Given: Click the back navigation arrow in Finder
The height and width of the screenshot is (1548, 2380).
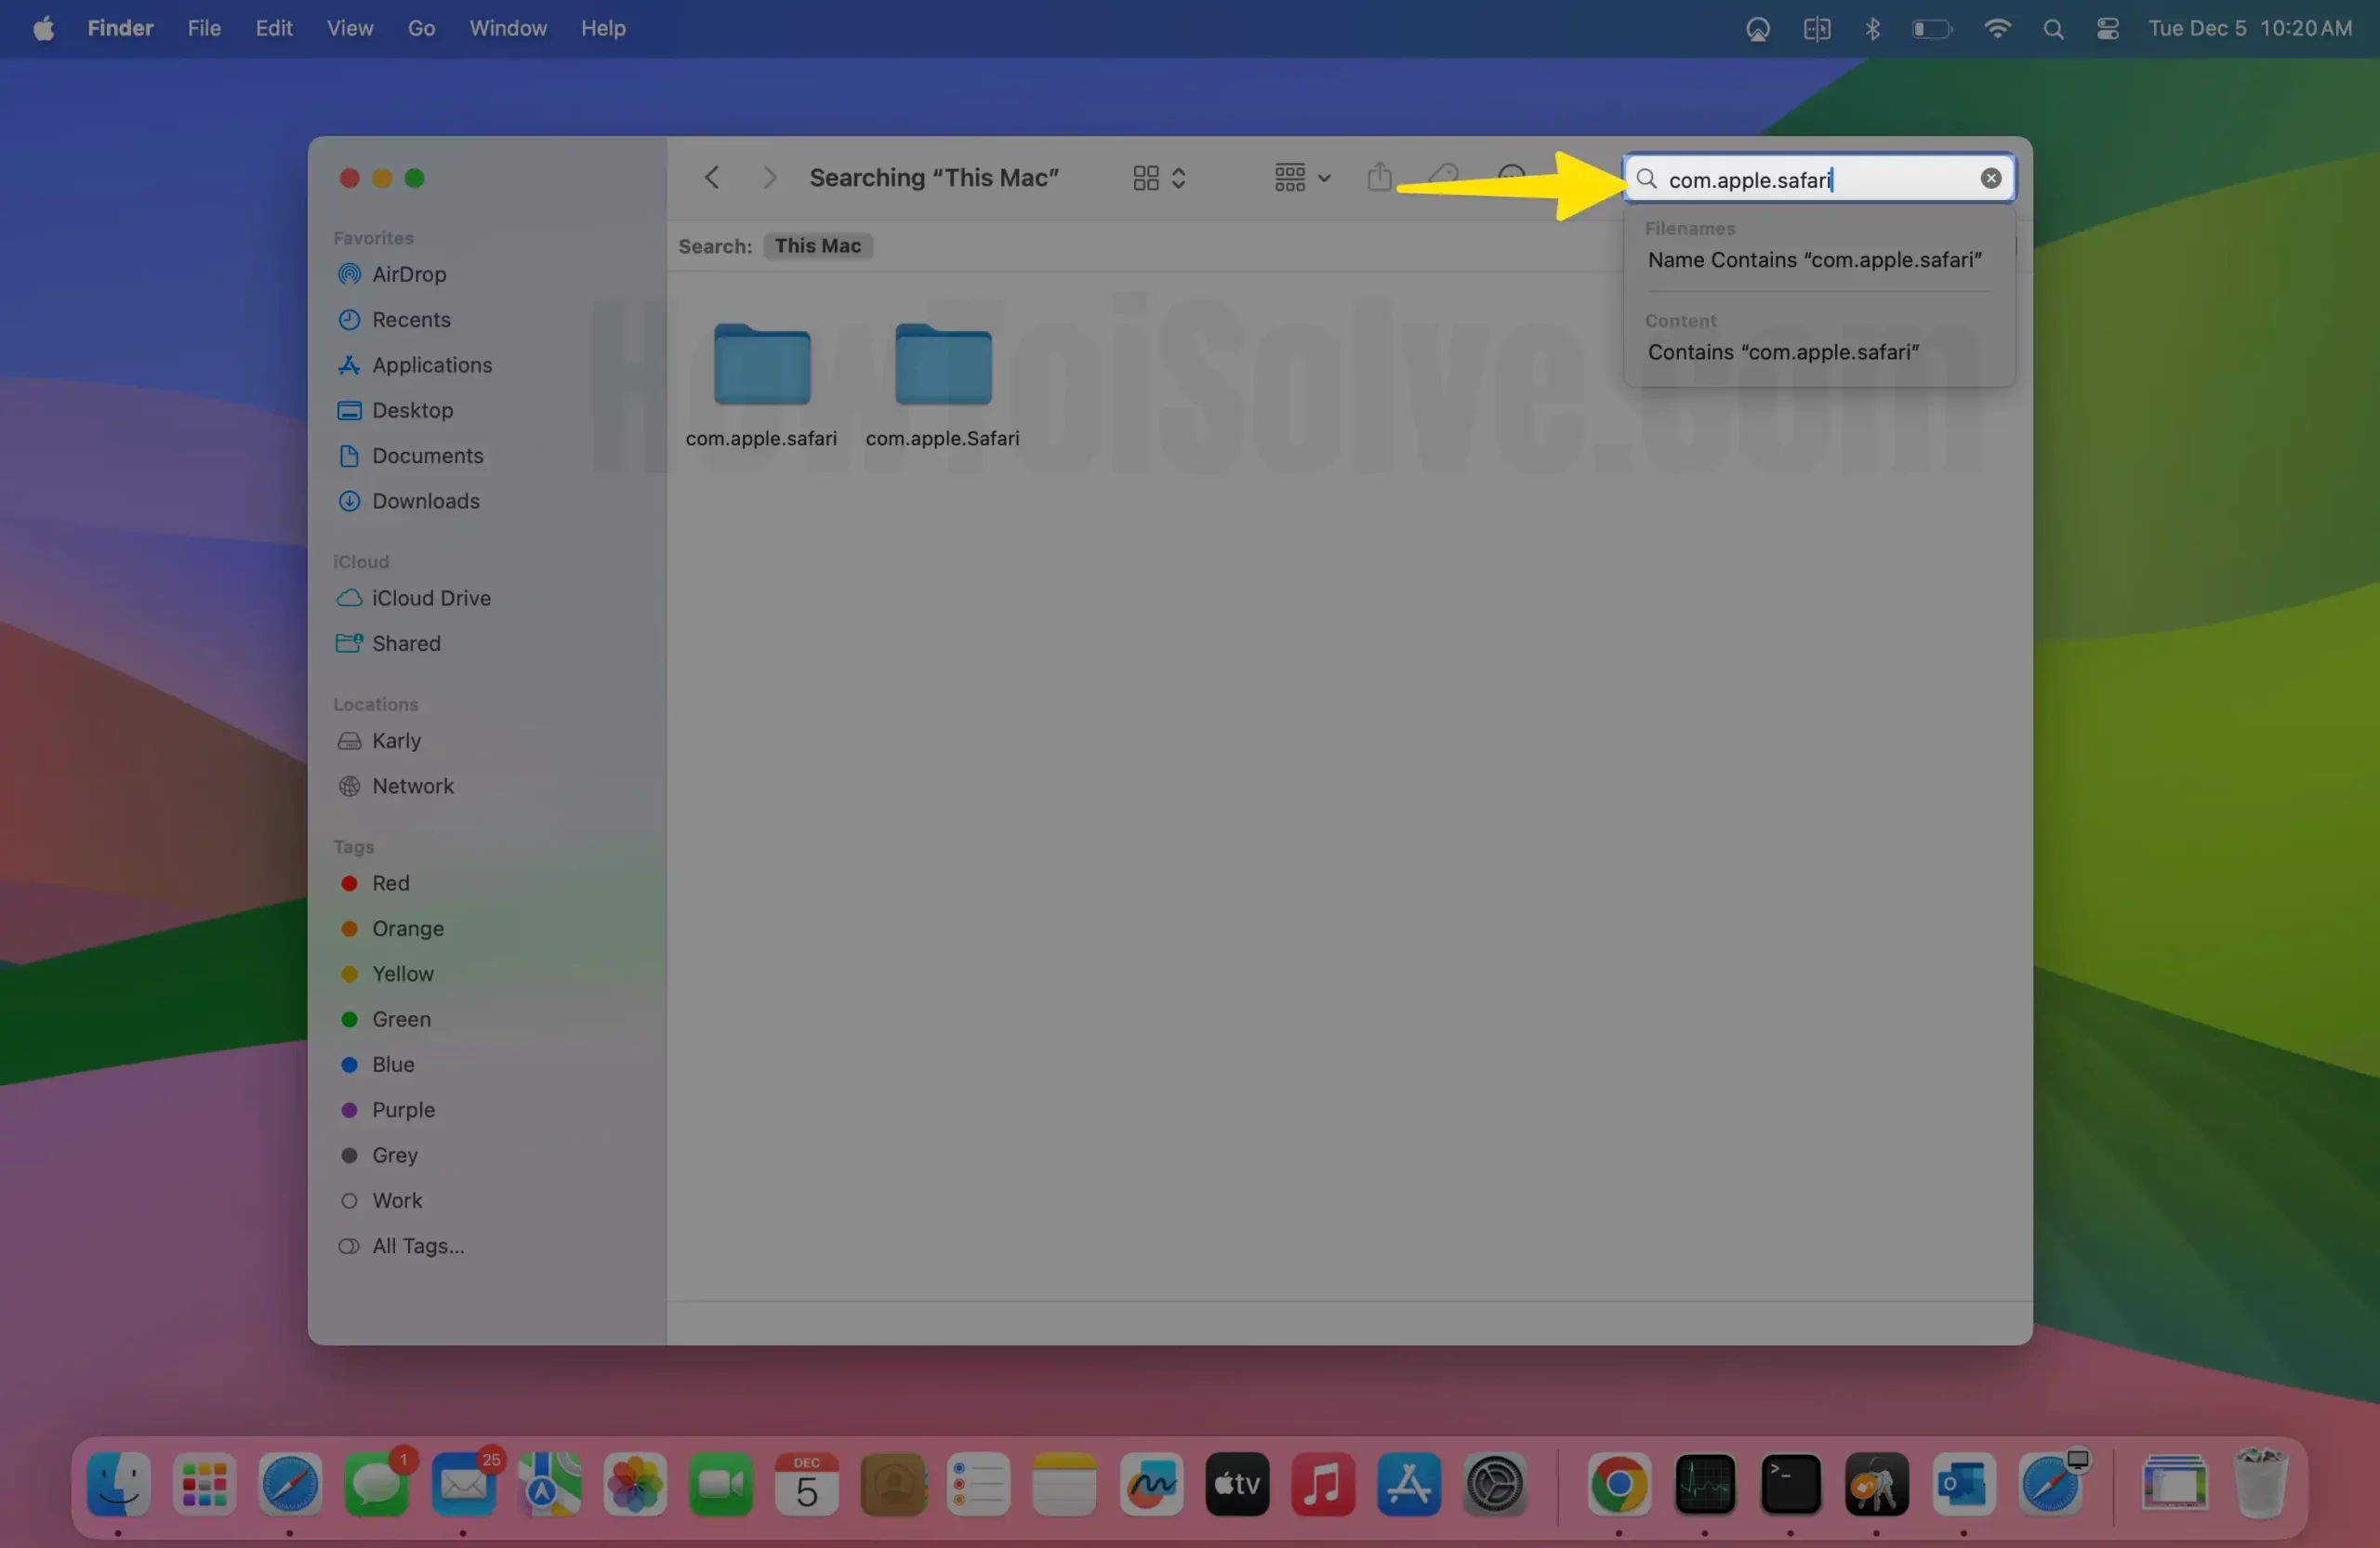Looking at the screenshot, I should click(712, 178).
